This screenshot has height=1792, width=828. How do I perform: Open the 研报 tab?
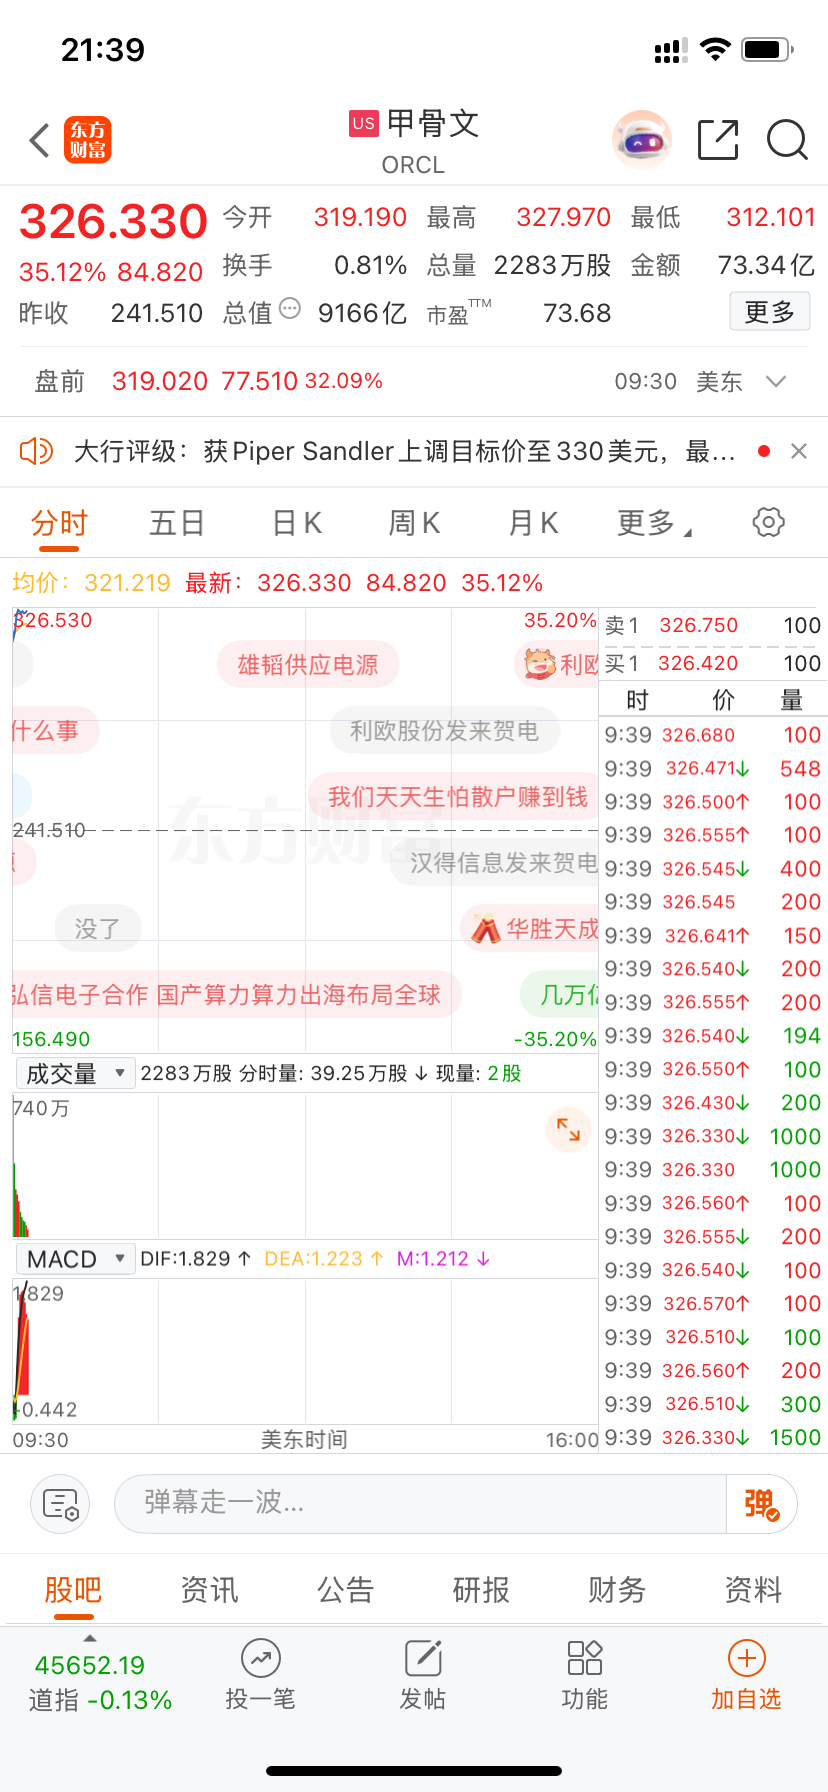click(481, 1590)
